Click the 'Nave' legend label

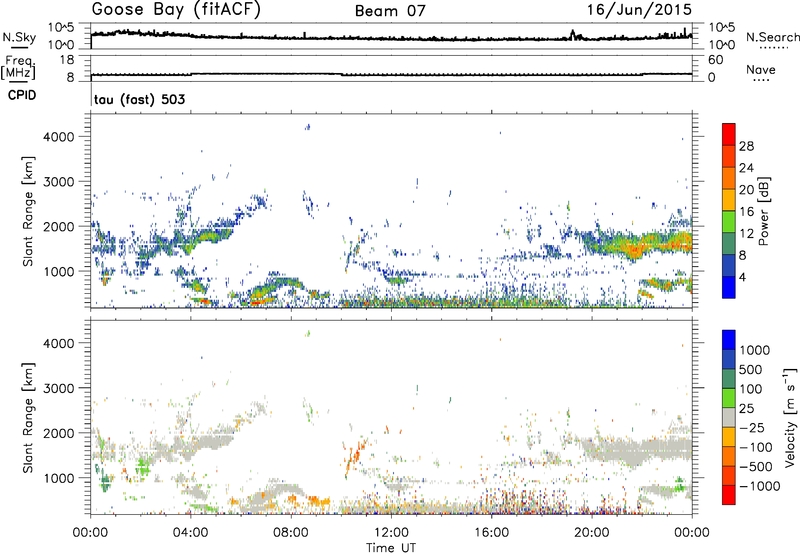point(761,69)
